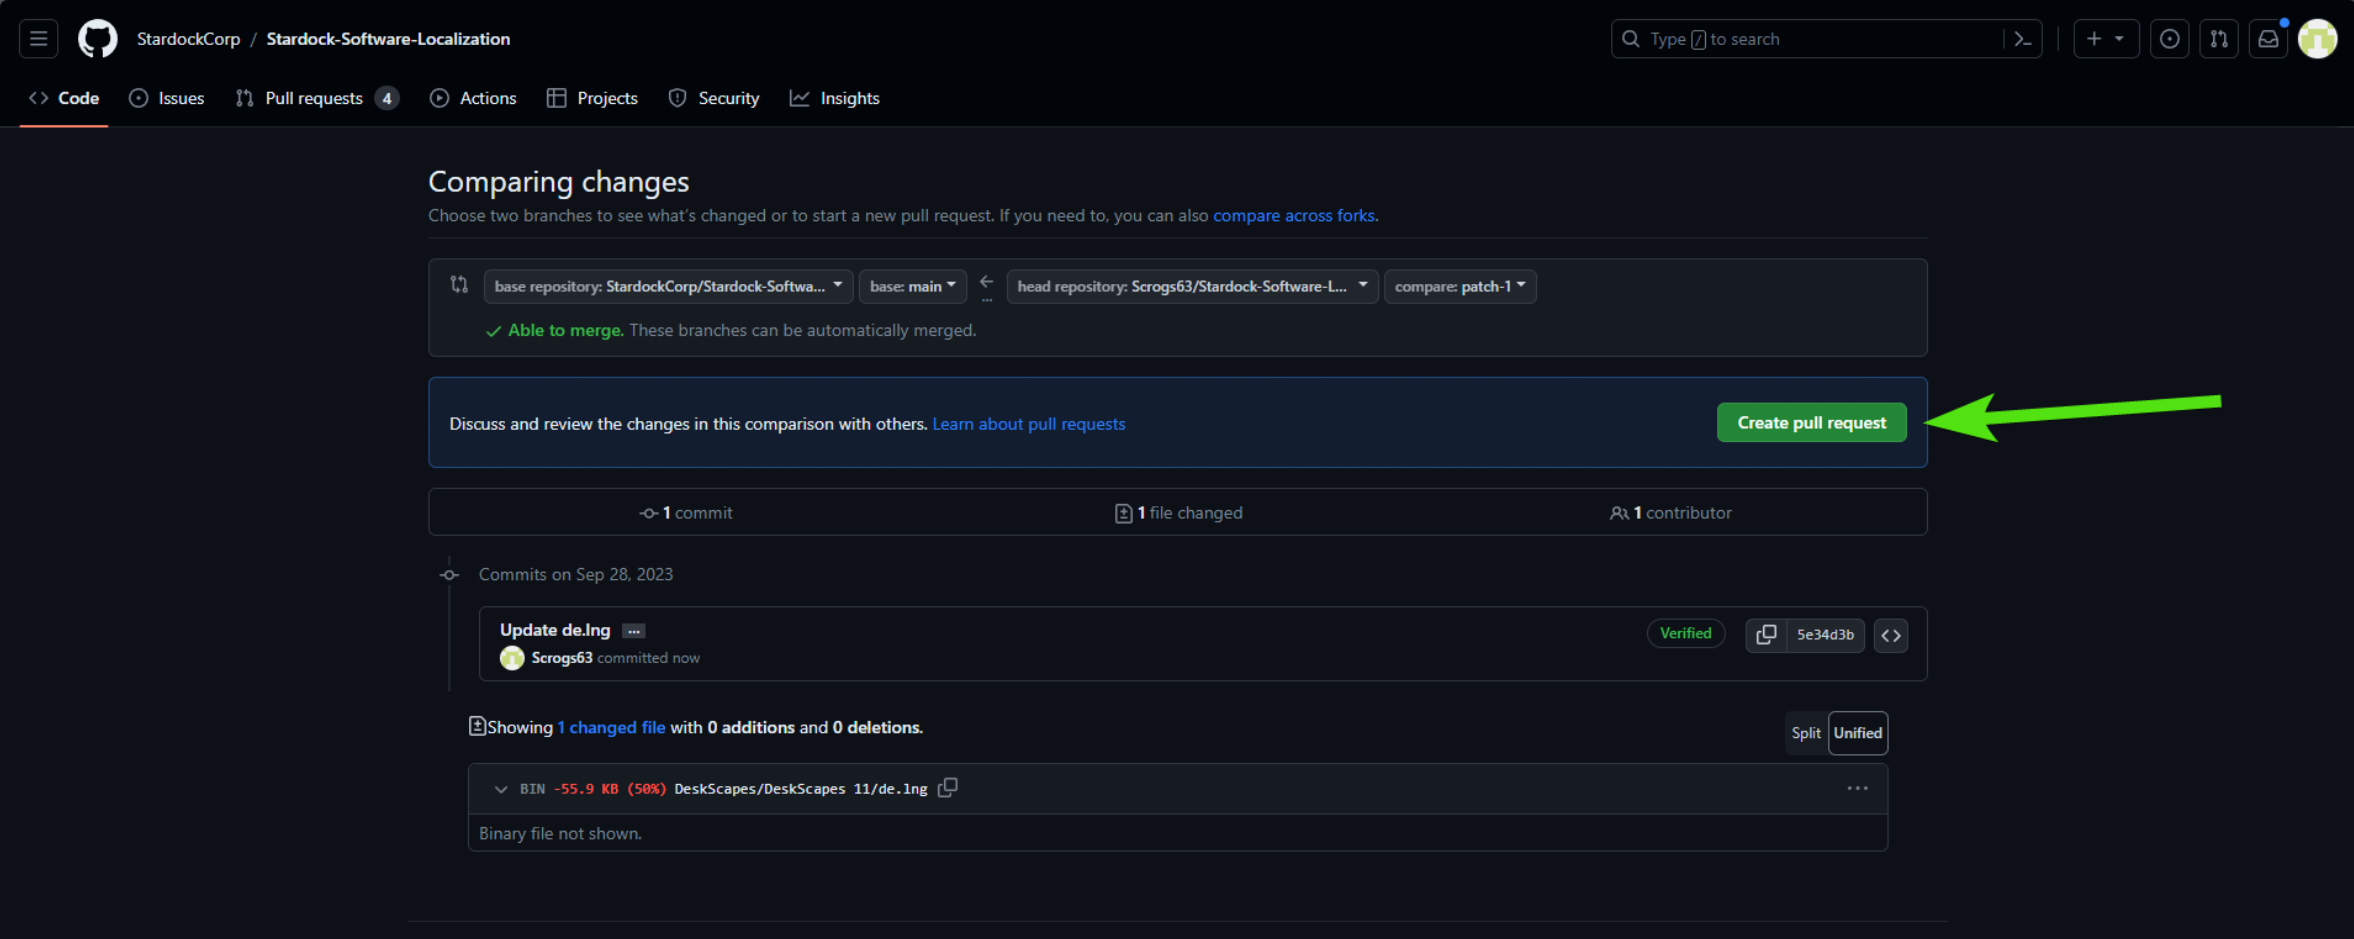Click the Scrogs63 commit avatar
The height and width of the screenshot is (939, 2354).
click(x=512, y=658)
